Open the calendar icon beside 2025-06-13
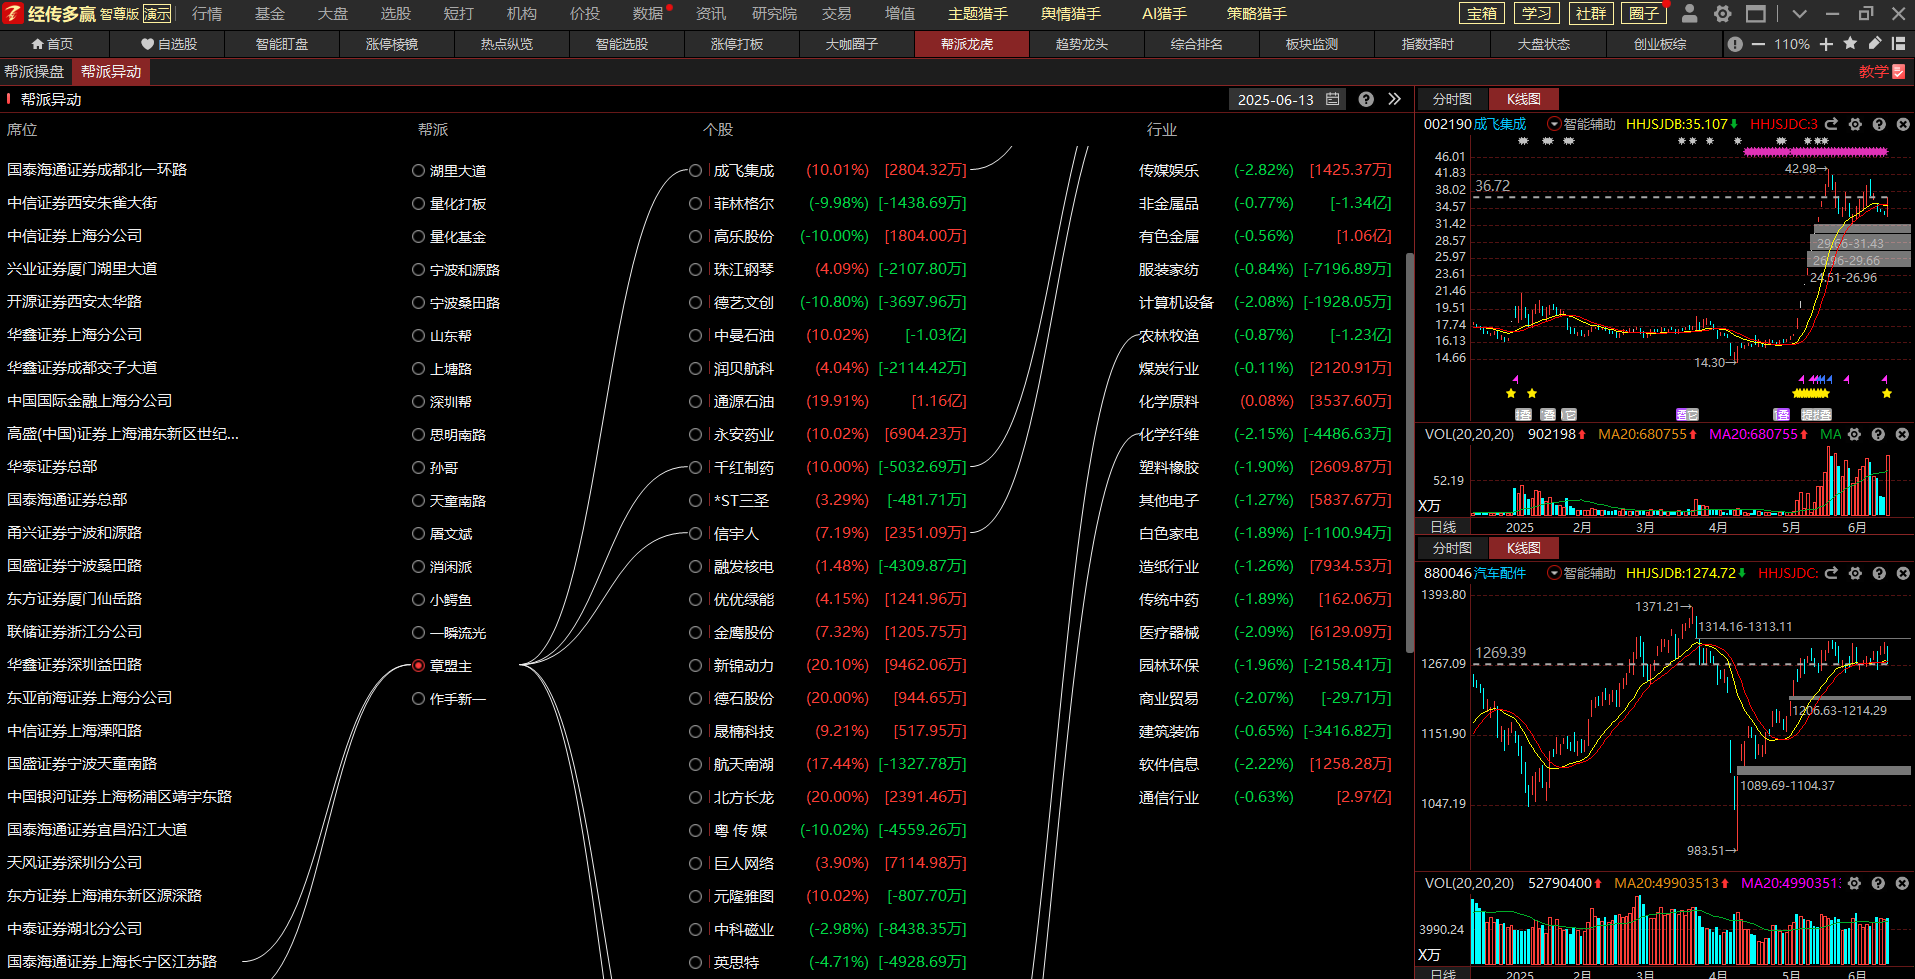This screenshot has height=979, width=1915. [1332, 99]
